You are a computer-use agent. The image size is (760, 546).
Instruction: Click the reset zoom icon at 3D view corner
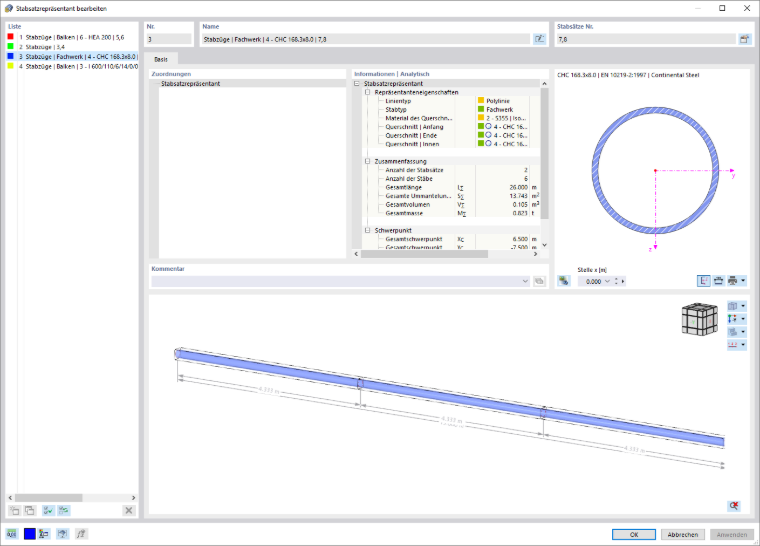734,506
